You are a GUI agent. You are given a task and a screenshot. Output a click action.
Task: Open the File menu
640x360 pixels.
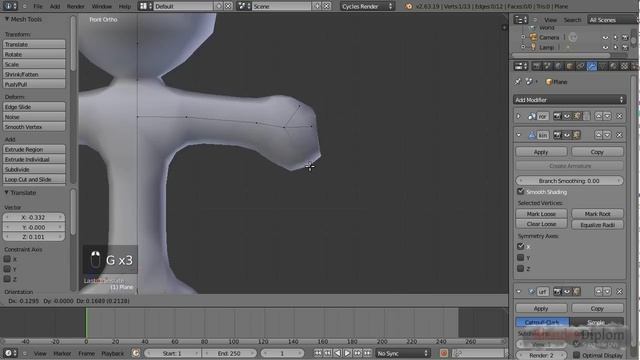point(38,6)
